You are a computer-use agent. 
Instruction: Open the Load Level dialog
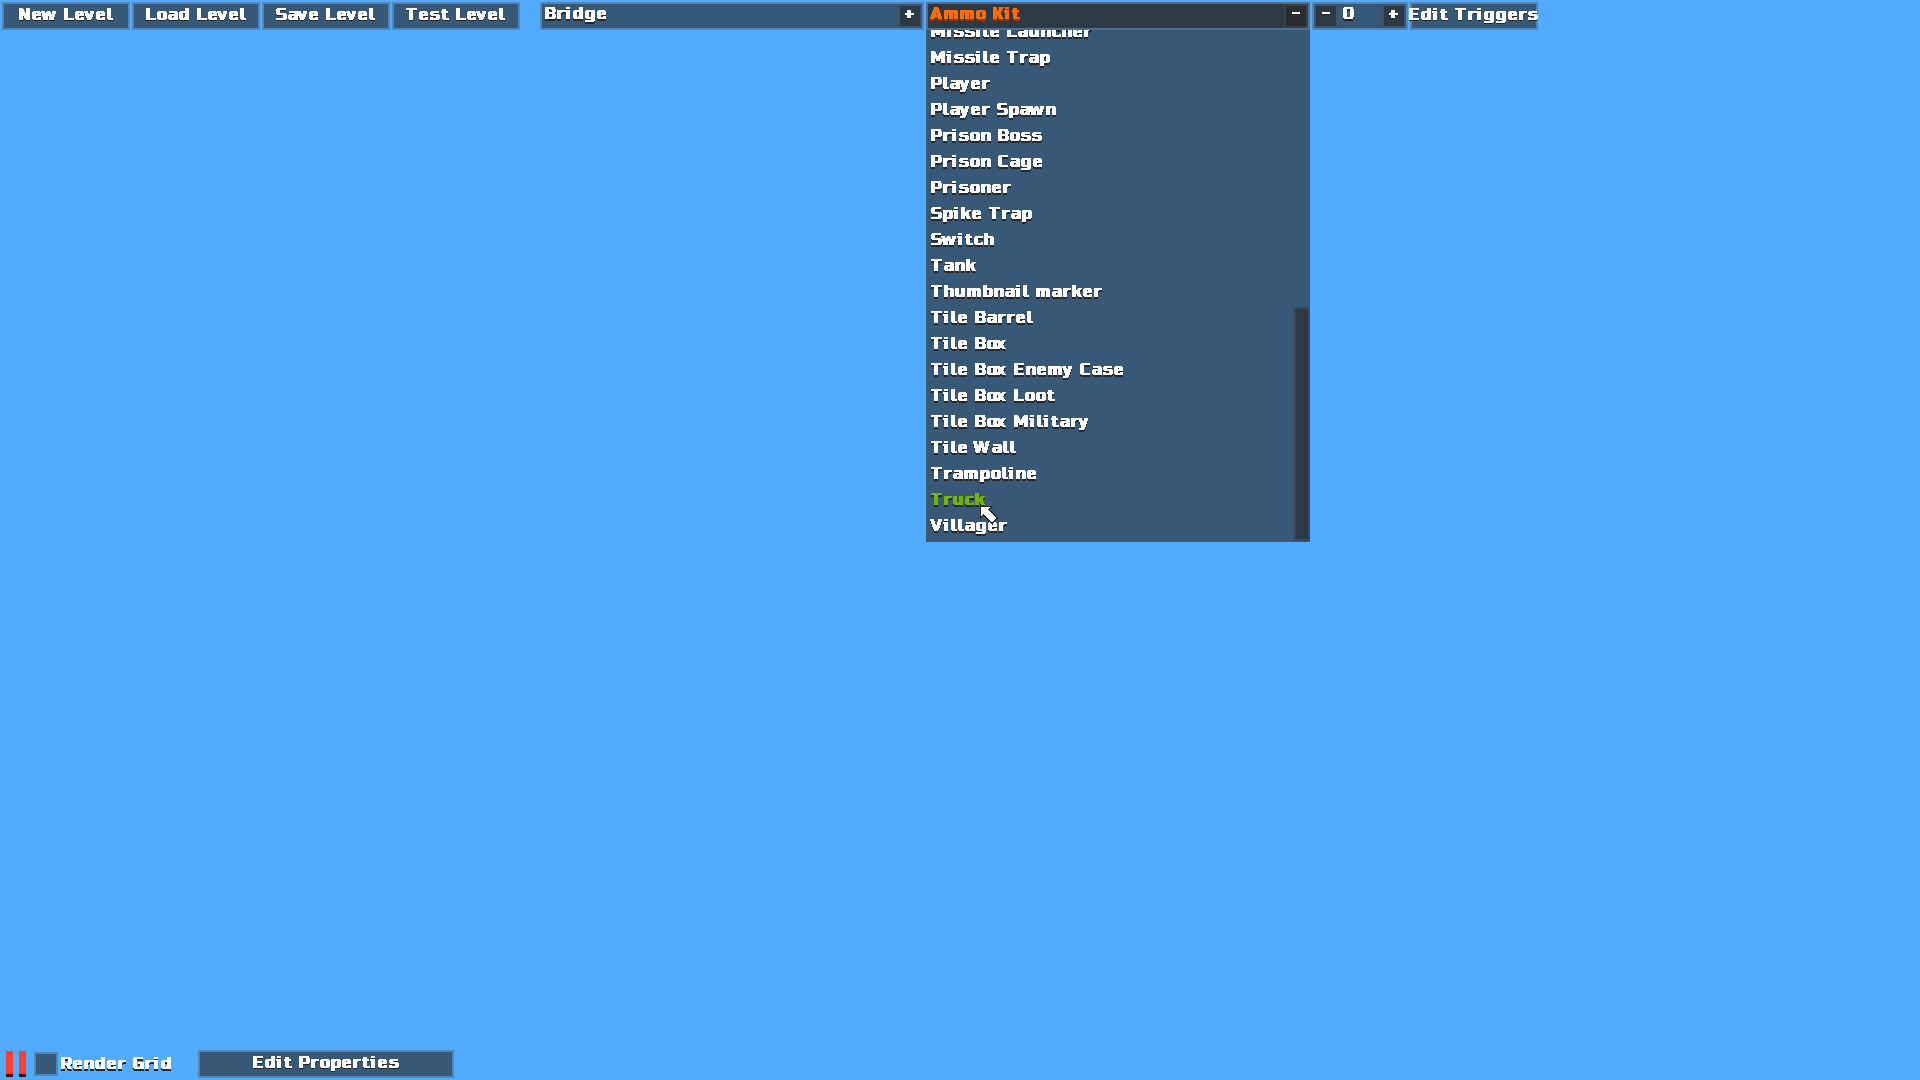coord(195,15)
